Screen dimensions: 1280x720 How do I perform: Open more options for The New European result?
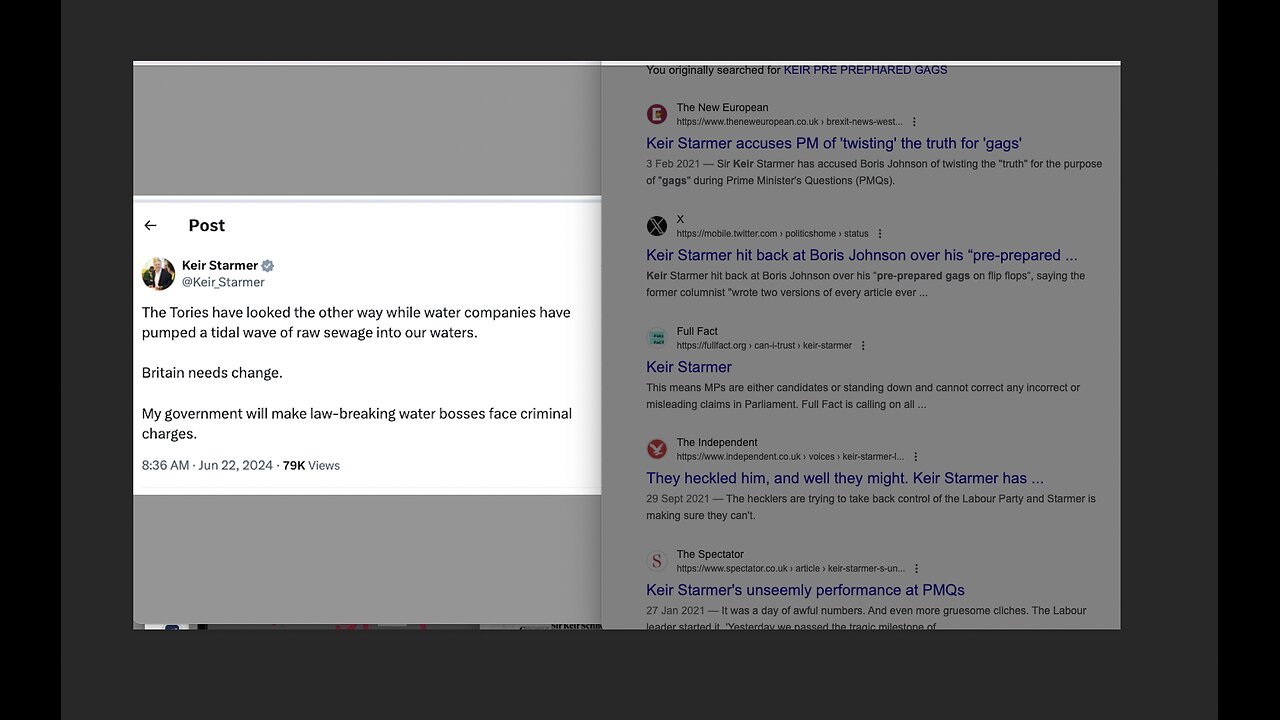pyautogui.click(x=914, y=122)
